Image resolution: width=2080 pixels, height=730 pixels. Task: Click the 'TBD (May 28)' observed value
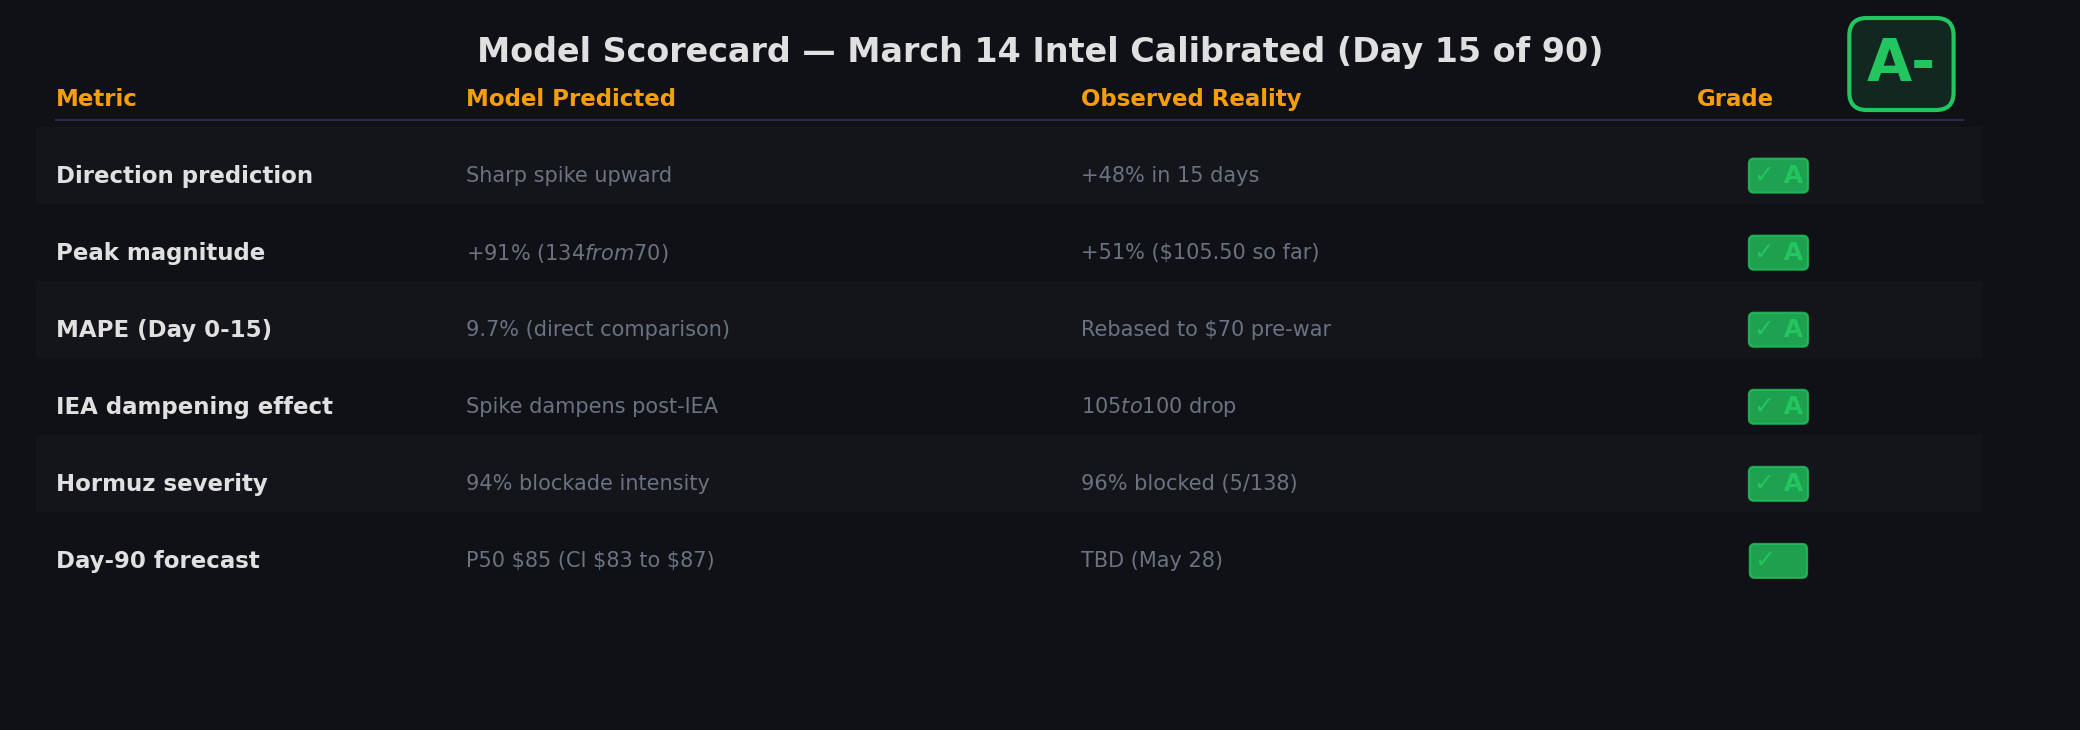[x=1151, y=561]
